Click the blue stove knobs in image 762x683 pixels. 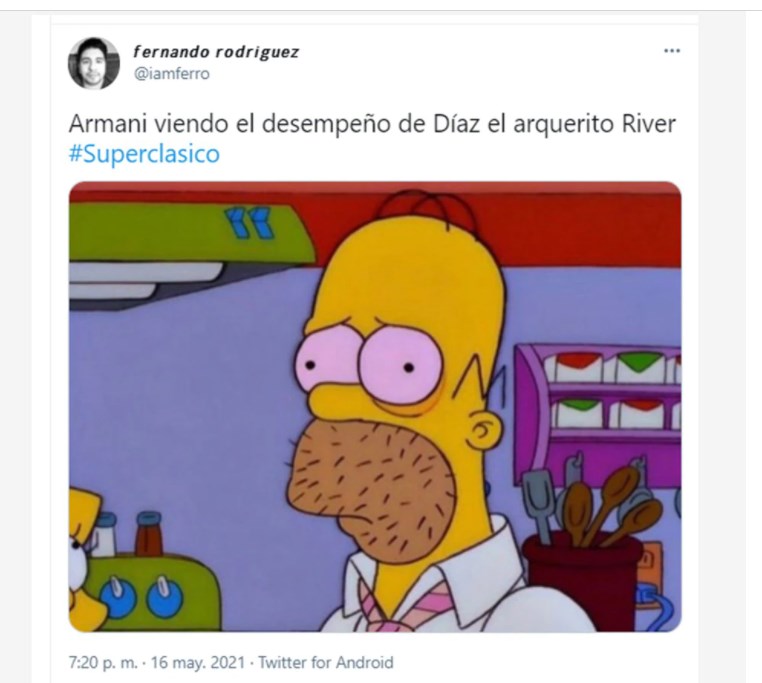[x=141, y=598]
